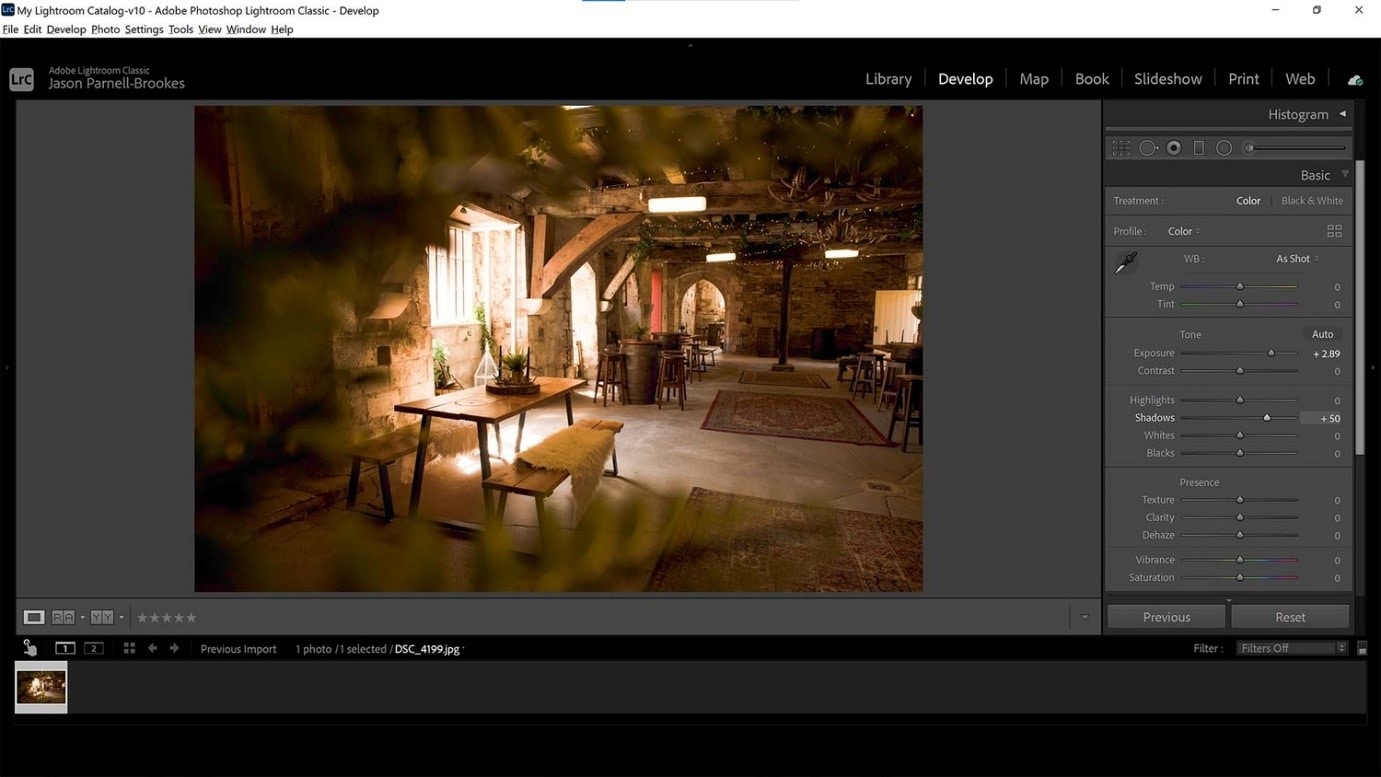The width and height of the screenshot is (1381, 777).
Task: Open the cloud sync status icon
Action: click(1355, 80)
